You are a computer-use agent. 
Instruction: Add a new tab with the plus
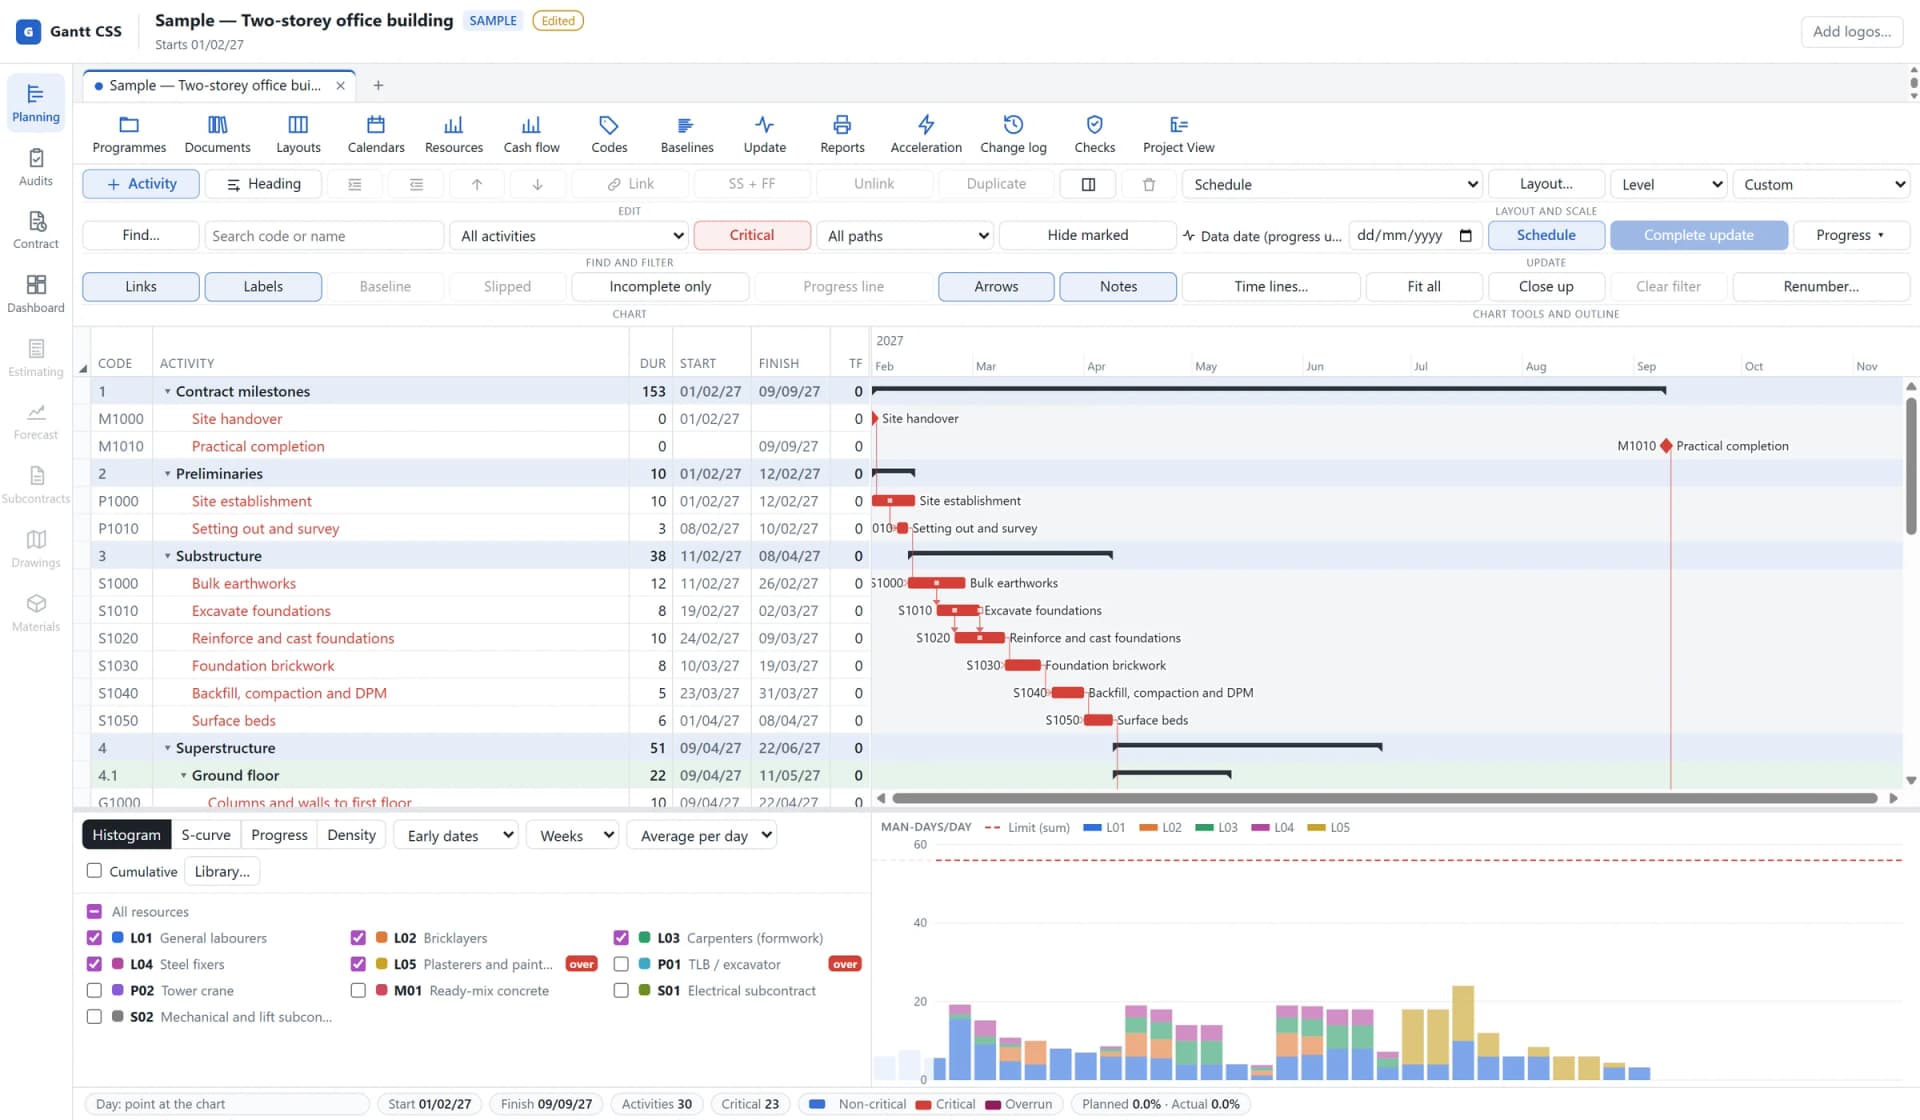point(378,85)
